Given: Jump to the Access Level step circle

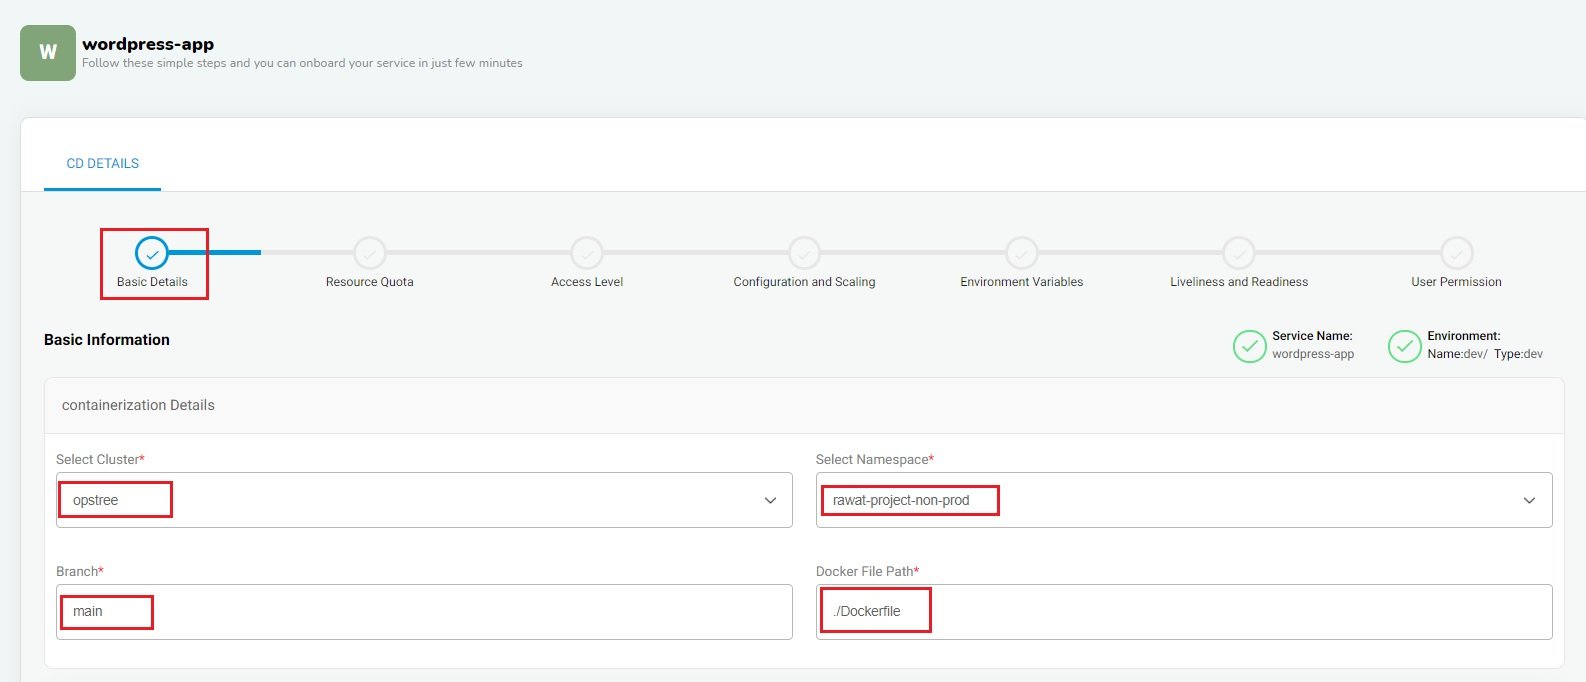Looking at the screenshot, I should tap(587, 254).
